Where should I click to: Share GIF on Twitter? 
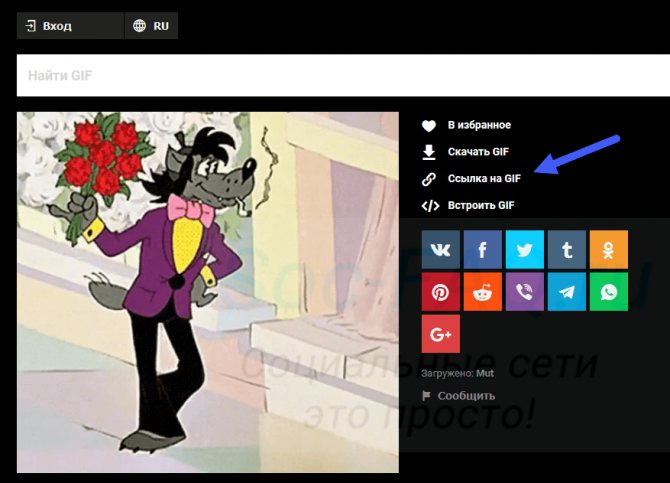[525, 250]
